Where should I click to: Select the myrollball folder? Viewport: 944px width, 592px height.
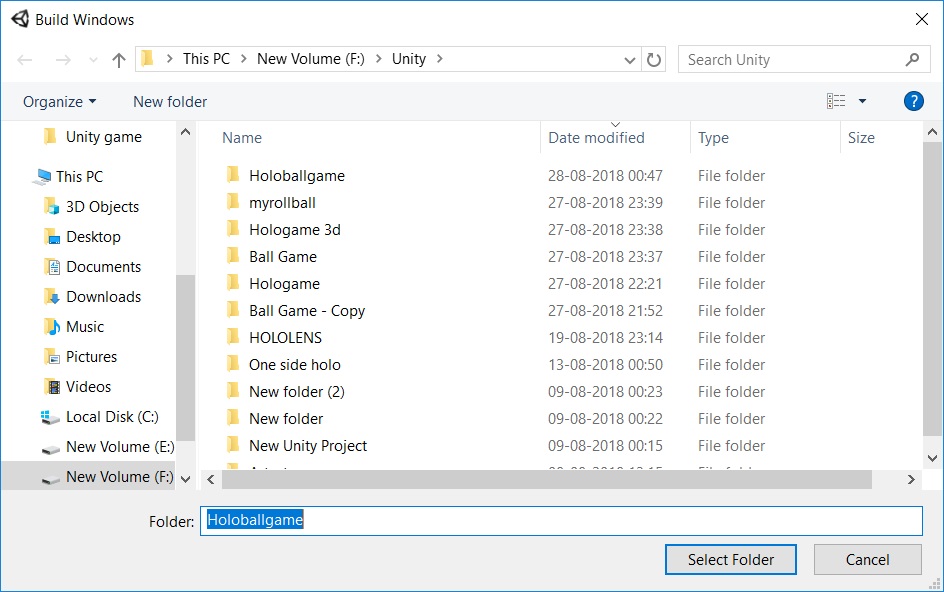(x=282, y=203)
